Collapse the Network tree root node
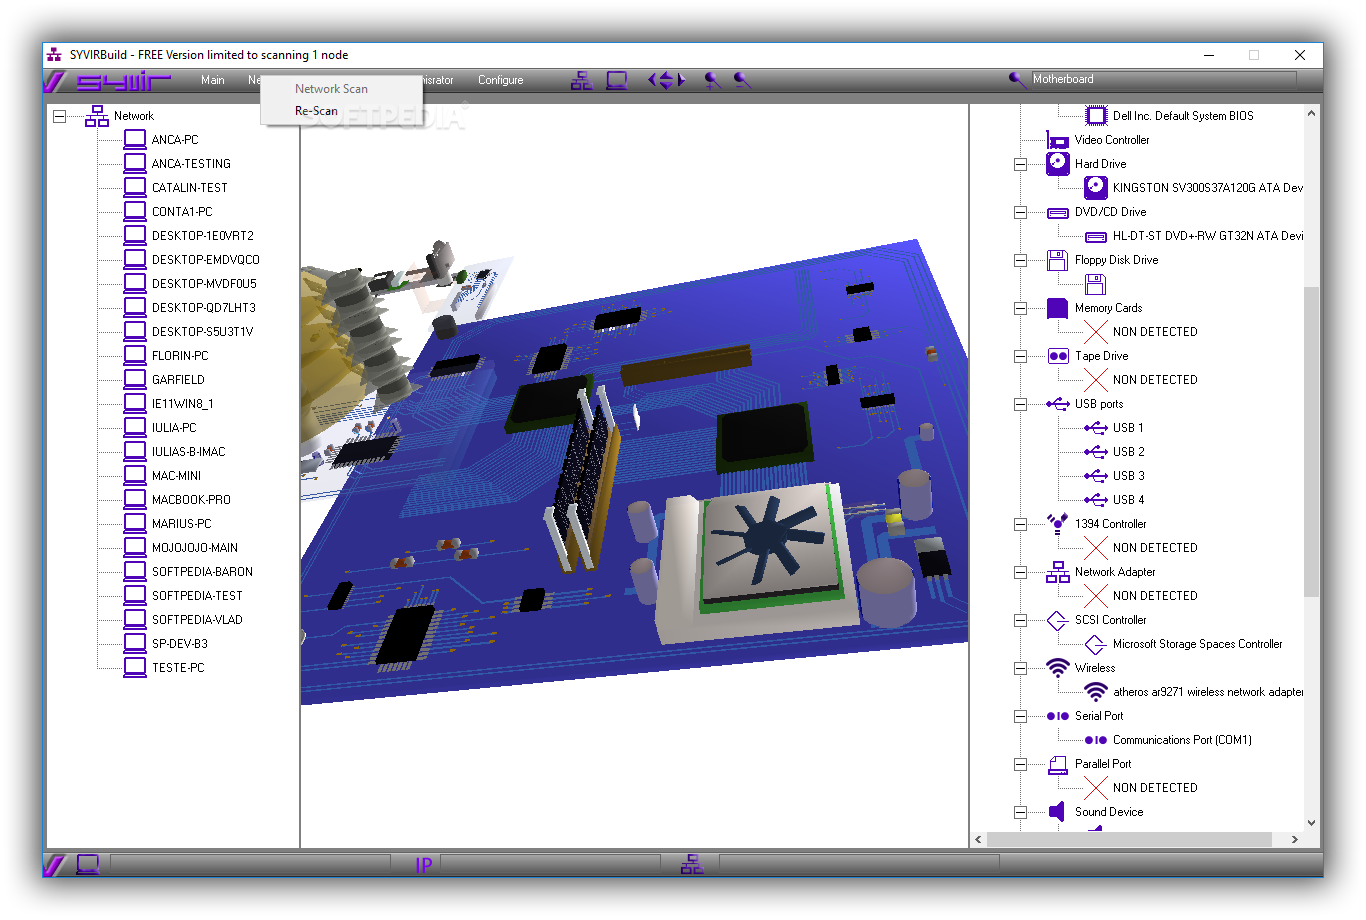Viewport: 1366px width, 920px height. [60, 116]
